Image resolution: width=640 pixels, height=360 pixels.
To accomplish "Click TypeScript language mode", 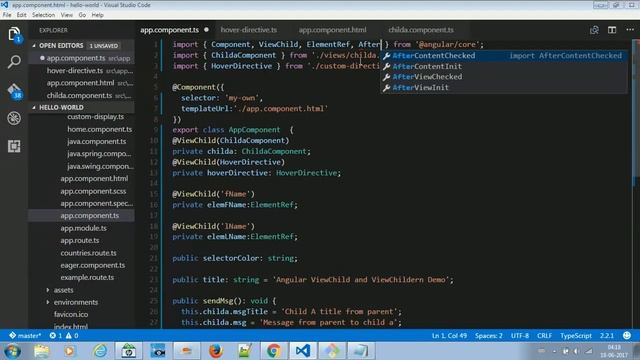I will (576, 336).
